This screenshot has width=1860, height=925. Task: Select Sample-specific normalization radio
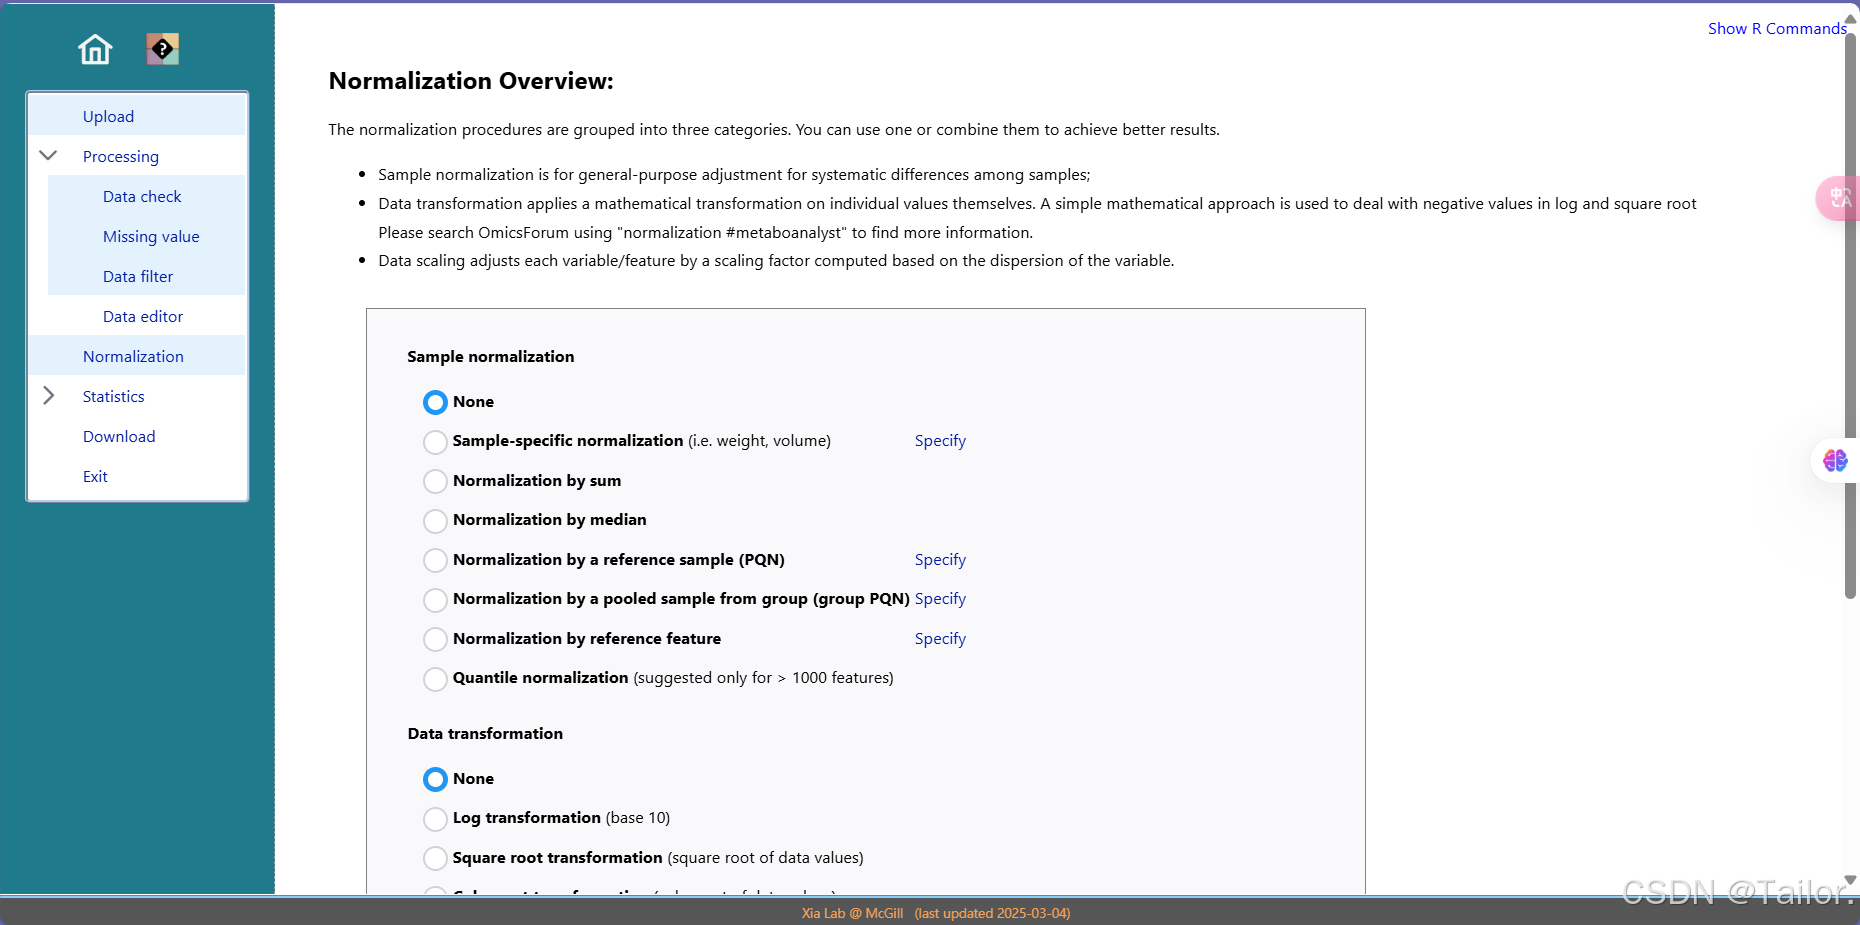click(435, 442)
